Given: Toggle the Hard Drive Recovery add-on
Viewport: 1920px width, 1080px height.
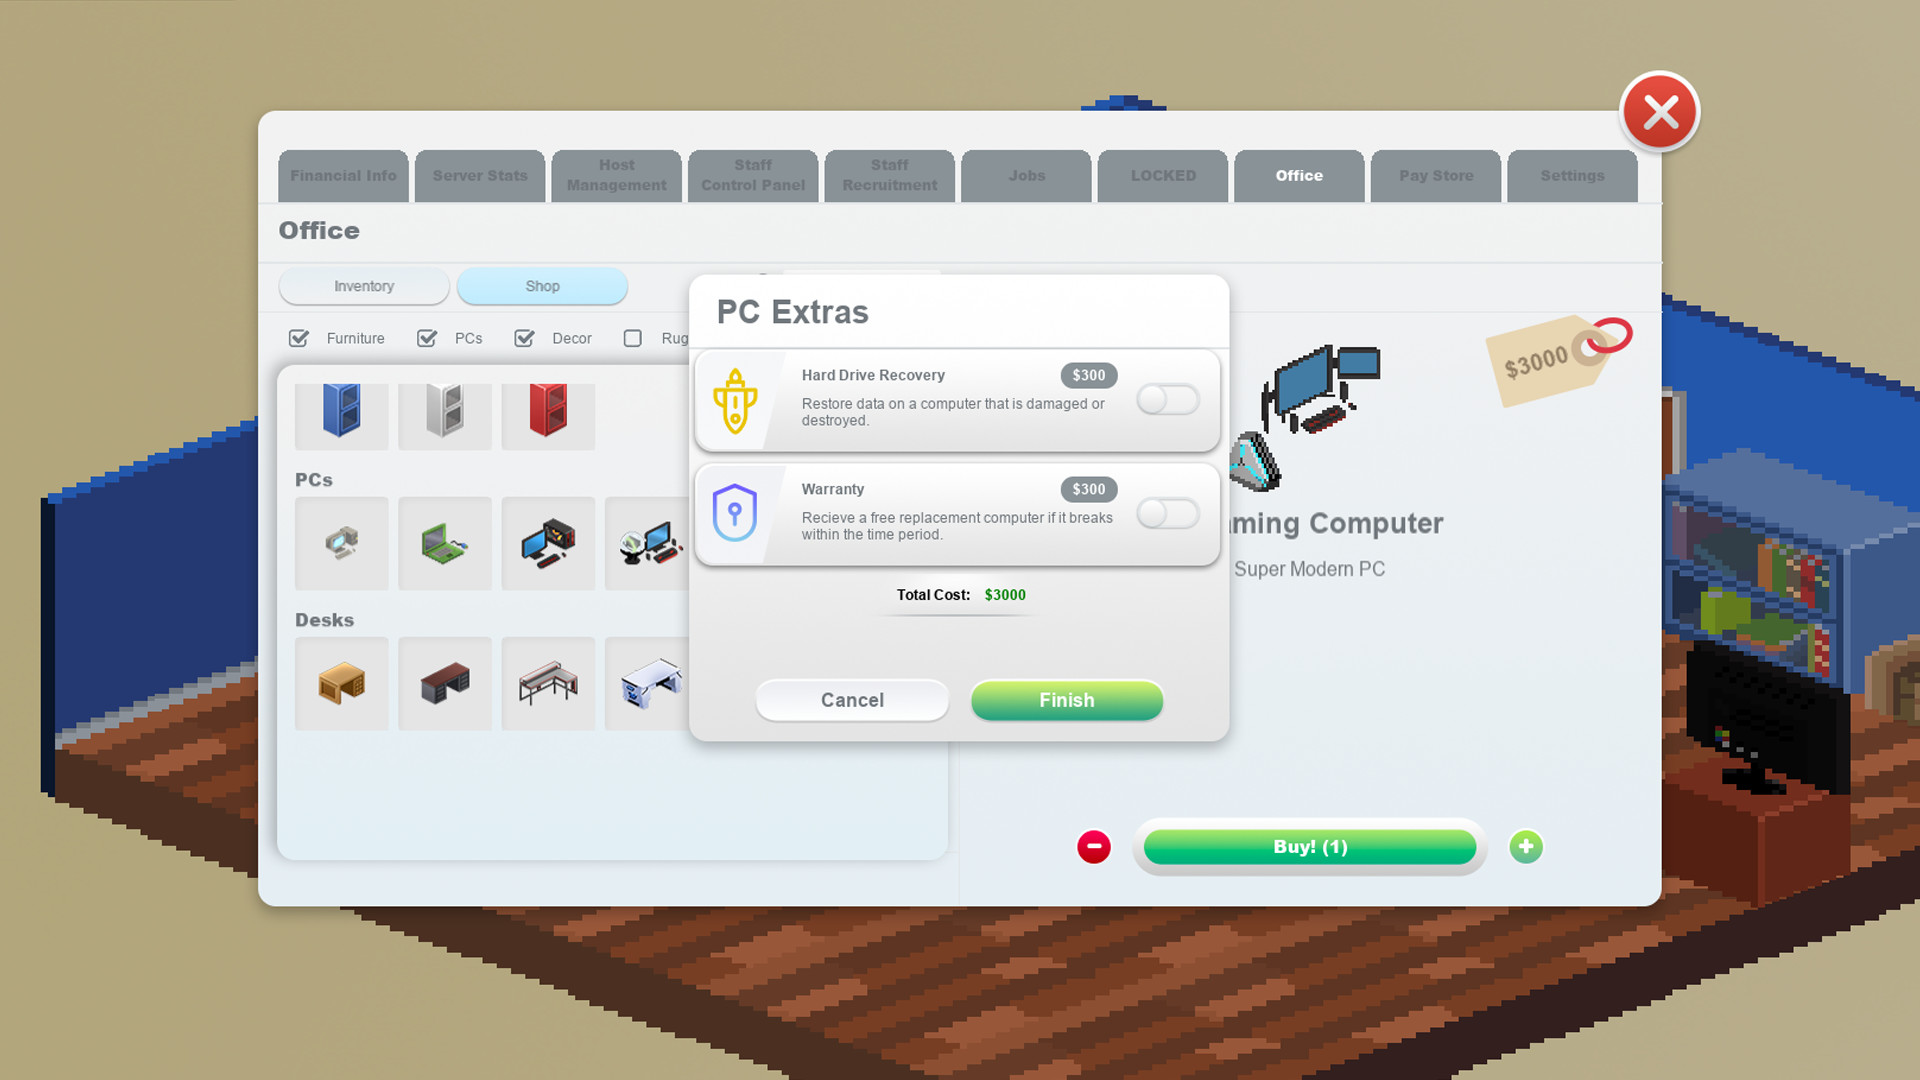Looking at the screenshot, I should [x=1166, y=400].
